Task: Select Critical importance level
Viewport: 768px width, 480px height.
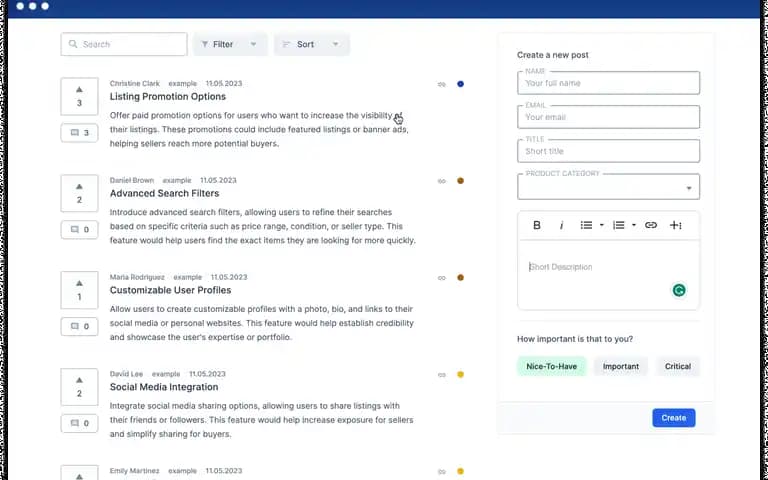Action: pyautogui.click(x=678, y=366)
